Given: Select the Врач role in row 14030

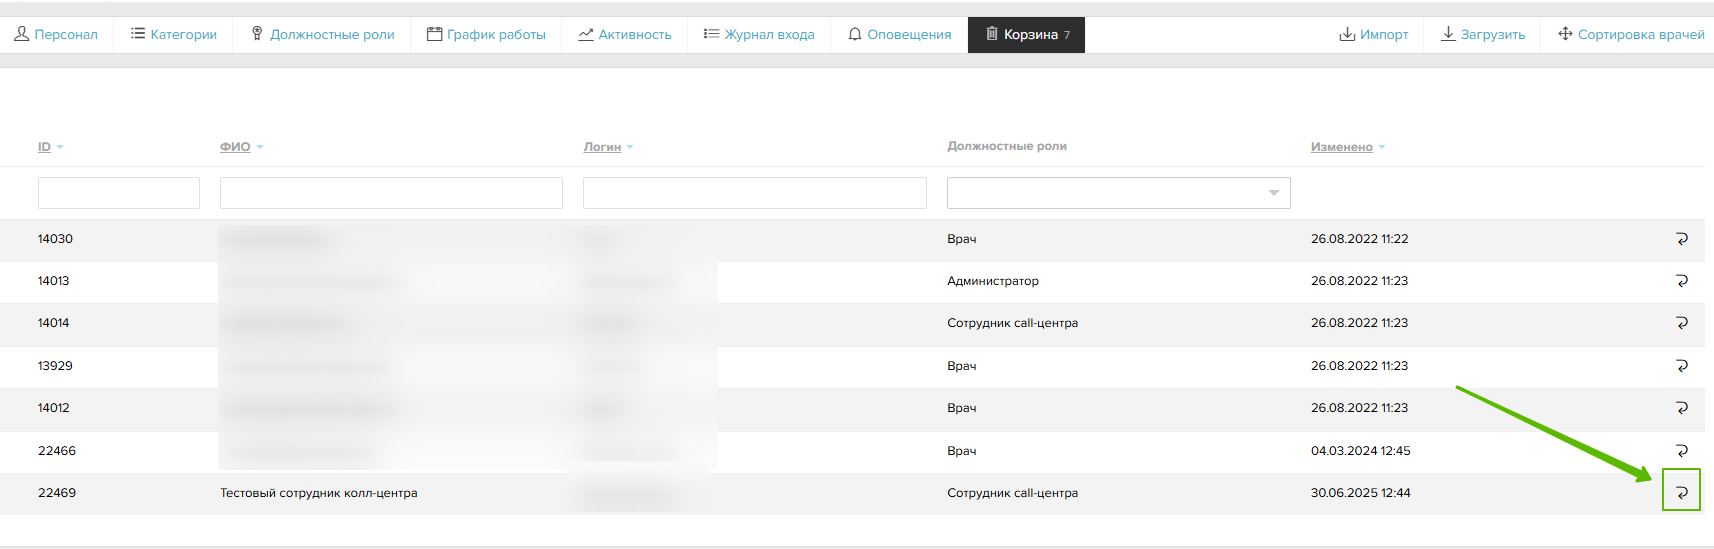Looking at the screenshot, I should (962, 239).
